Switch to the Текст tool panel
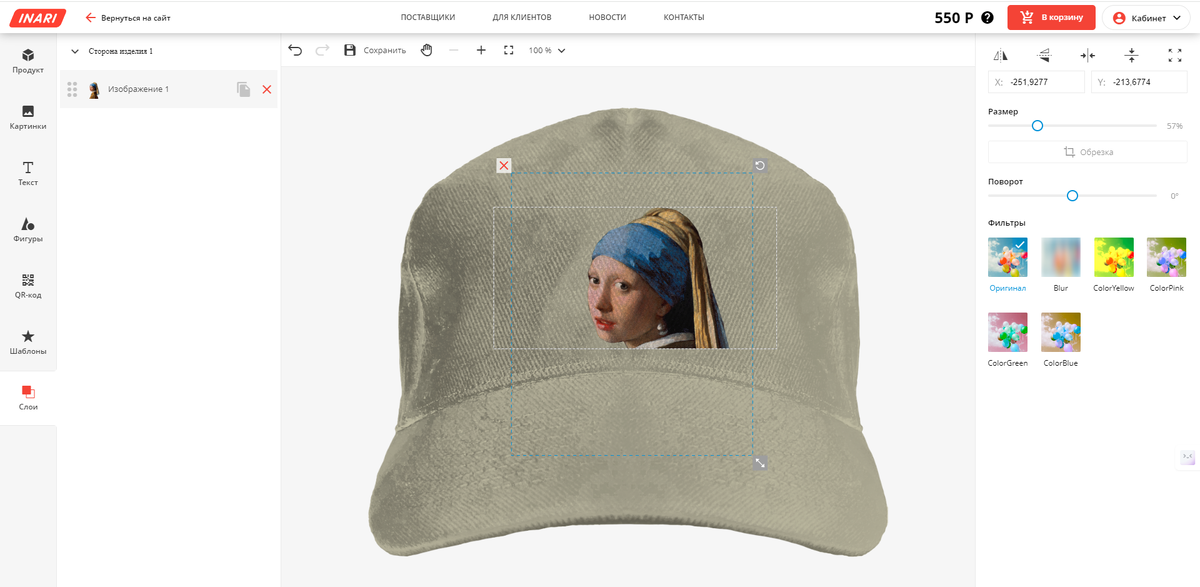 point(28,174)
